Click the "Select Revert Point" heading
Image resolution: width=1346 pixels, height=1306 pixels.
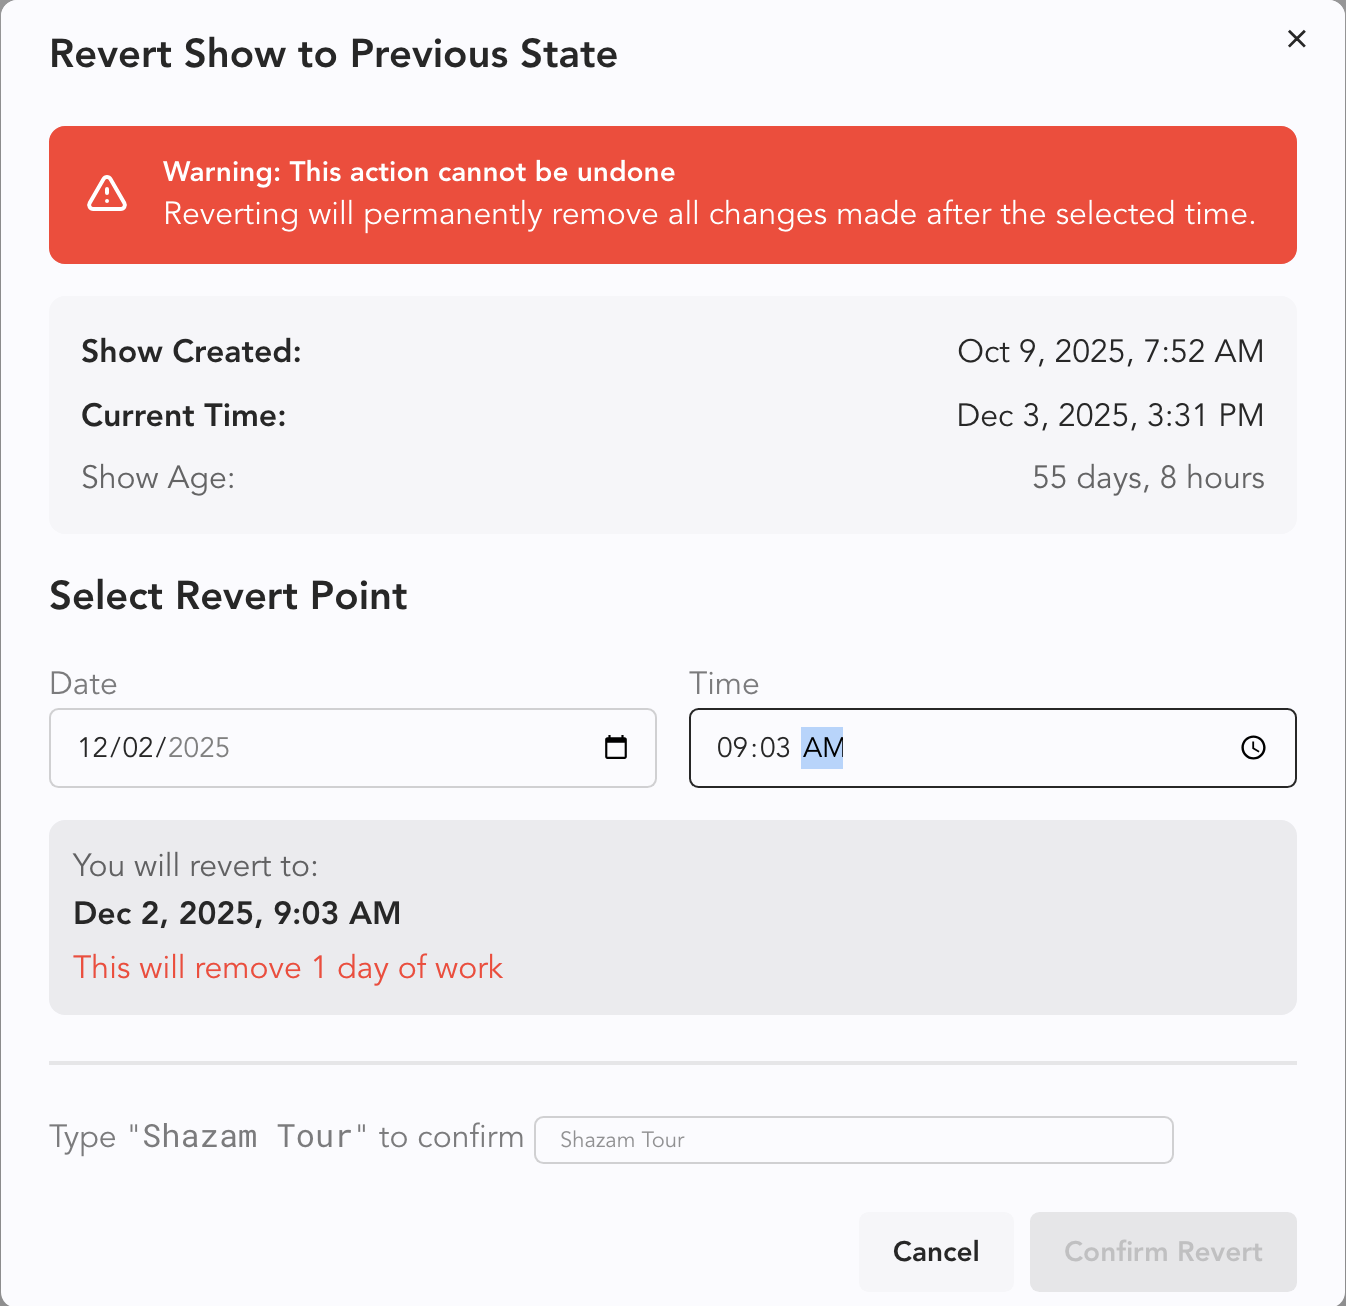(x=228, y=596)
